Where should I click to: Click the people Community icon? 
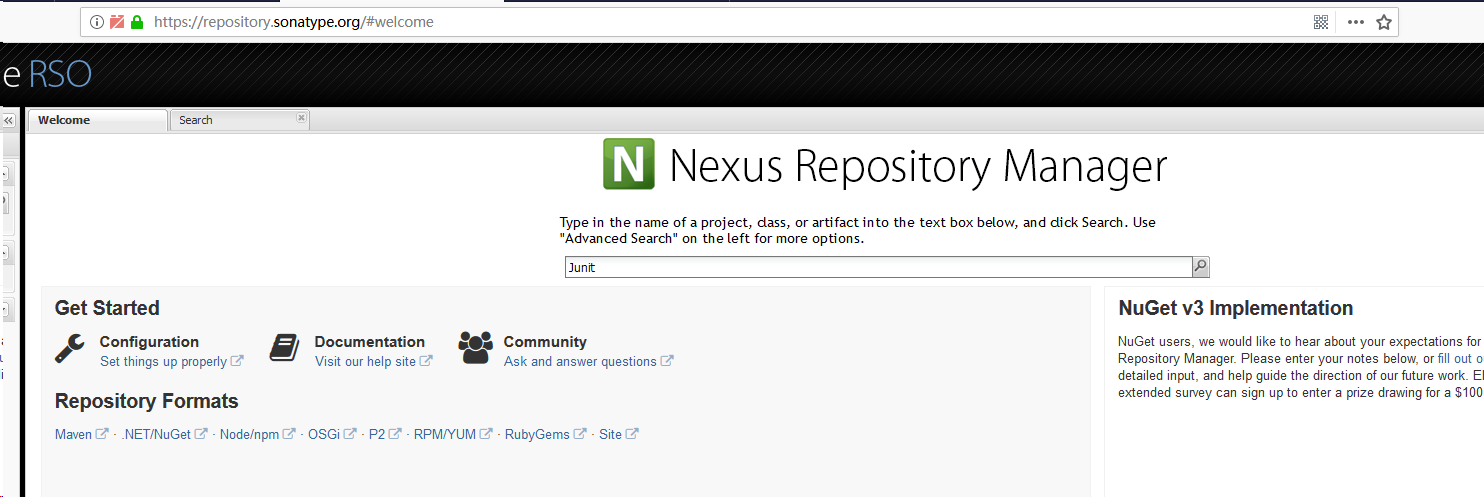click(475, 348)
